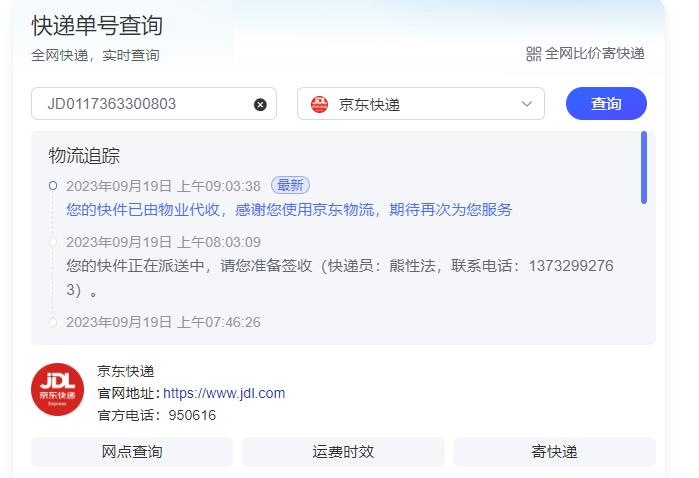699x478 pixels.
Task: Click the 官方电话 950616 text
Action: pyautogui.click(x=157, y=415)
